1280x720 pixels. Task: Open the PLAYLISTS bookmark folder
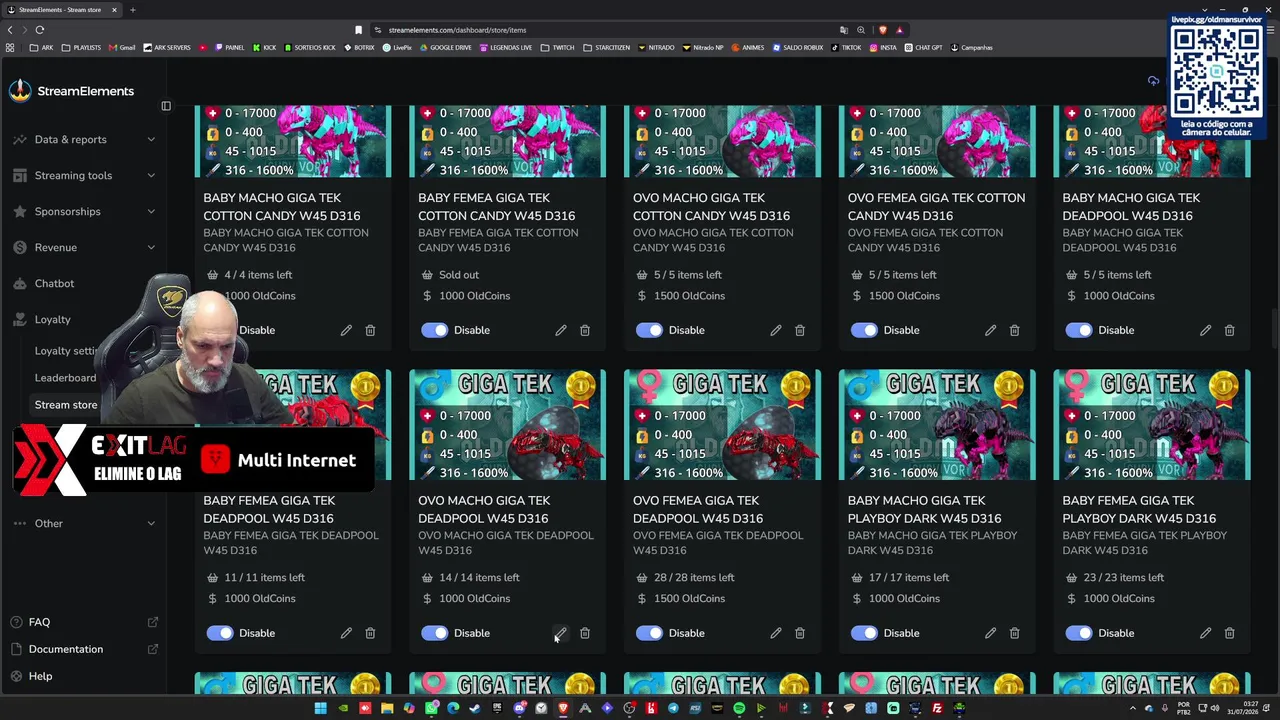81,47
